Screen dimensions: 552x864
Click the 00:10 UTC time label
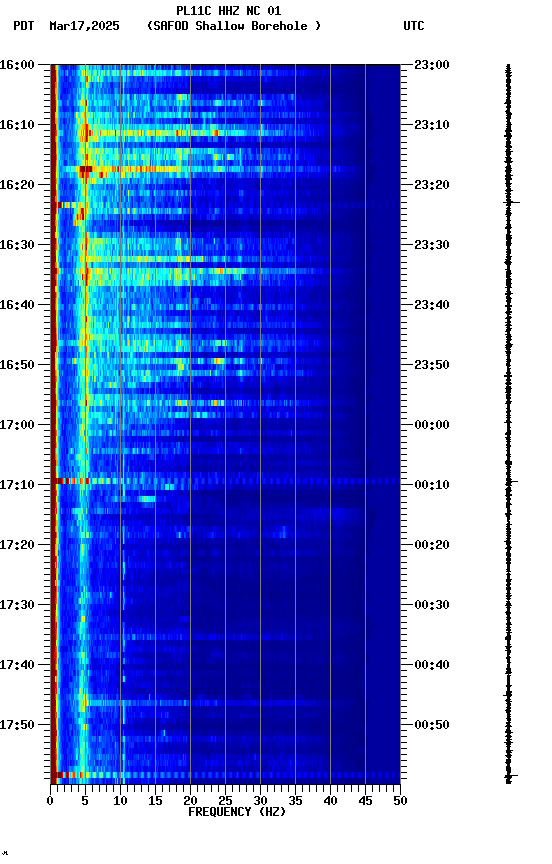pos(432,485)
